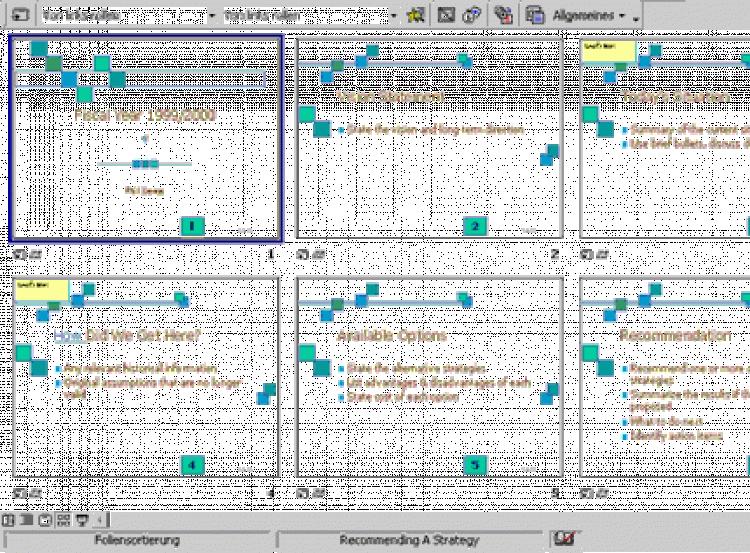
Task: Click Recommending A Strategy in the status bar
Action: click(x=409, y=540)
